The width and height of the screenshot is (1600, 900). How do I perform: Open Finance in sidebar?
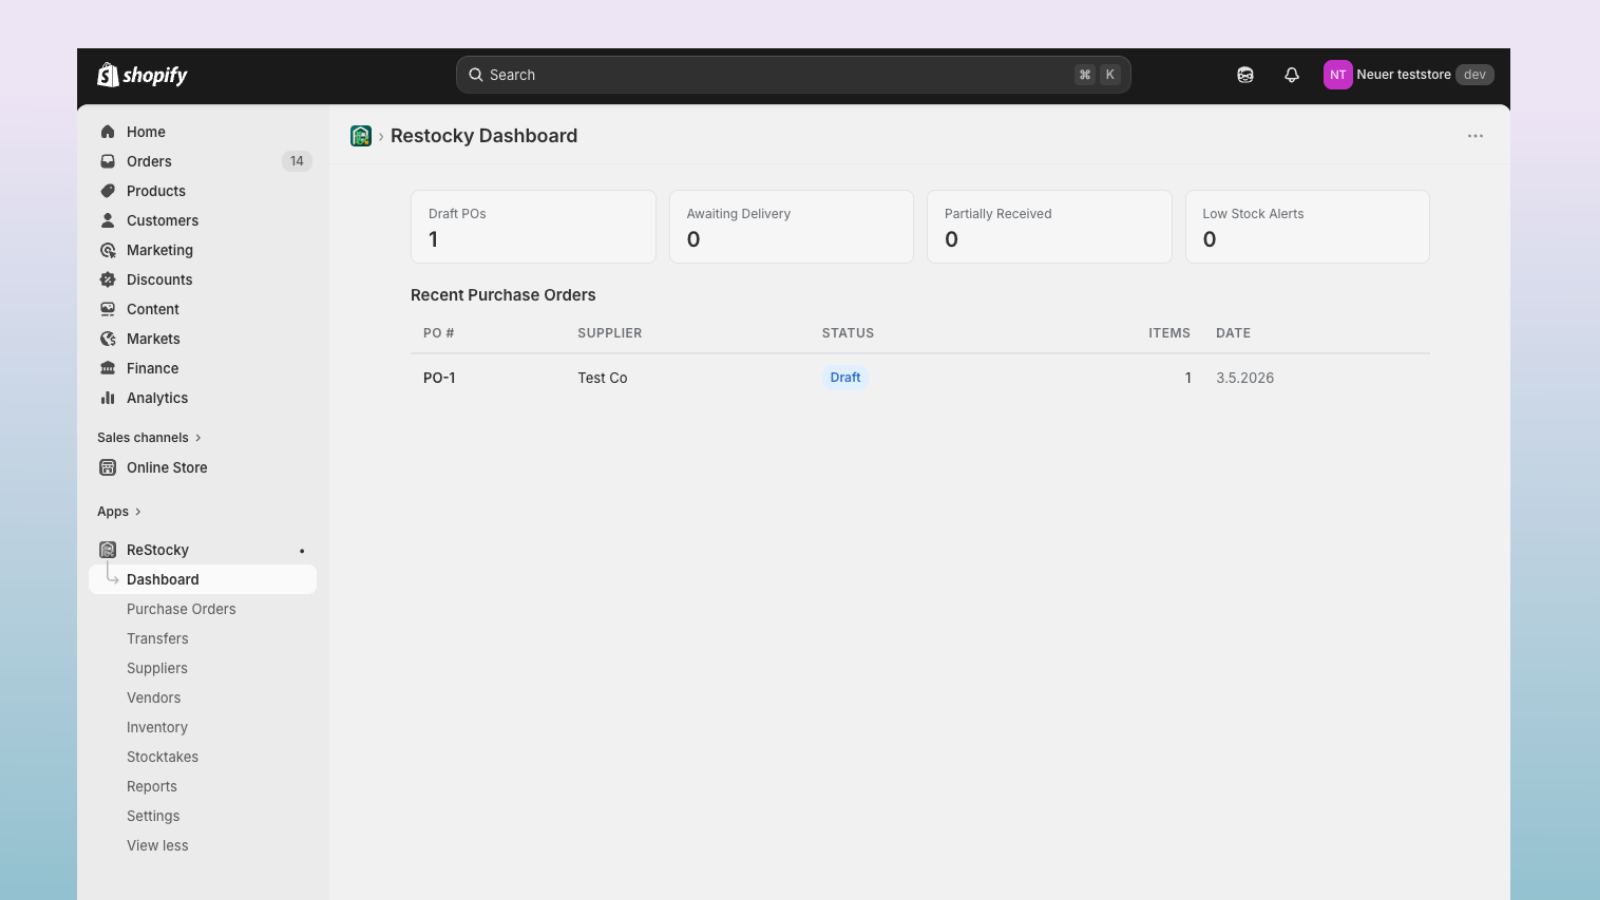[x=203, y=368]
